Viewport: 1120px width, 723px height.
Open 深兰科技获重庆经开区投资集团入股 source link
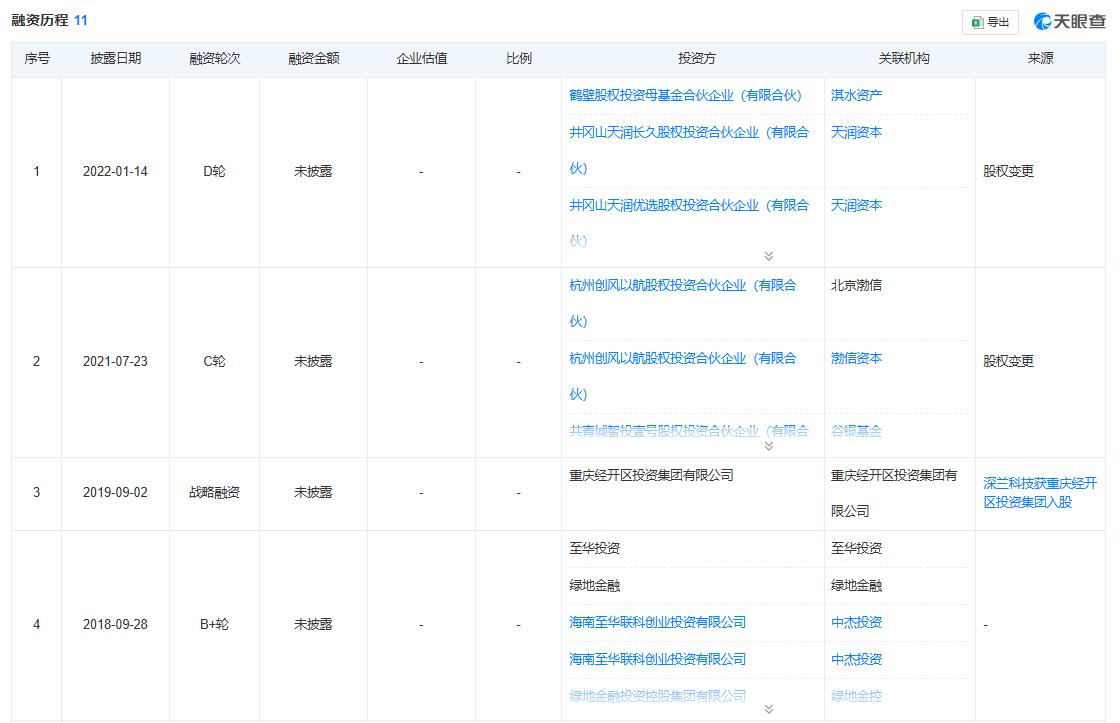(x=1040, y=492)
